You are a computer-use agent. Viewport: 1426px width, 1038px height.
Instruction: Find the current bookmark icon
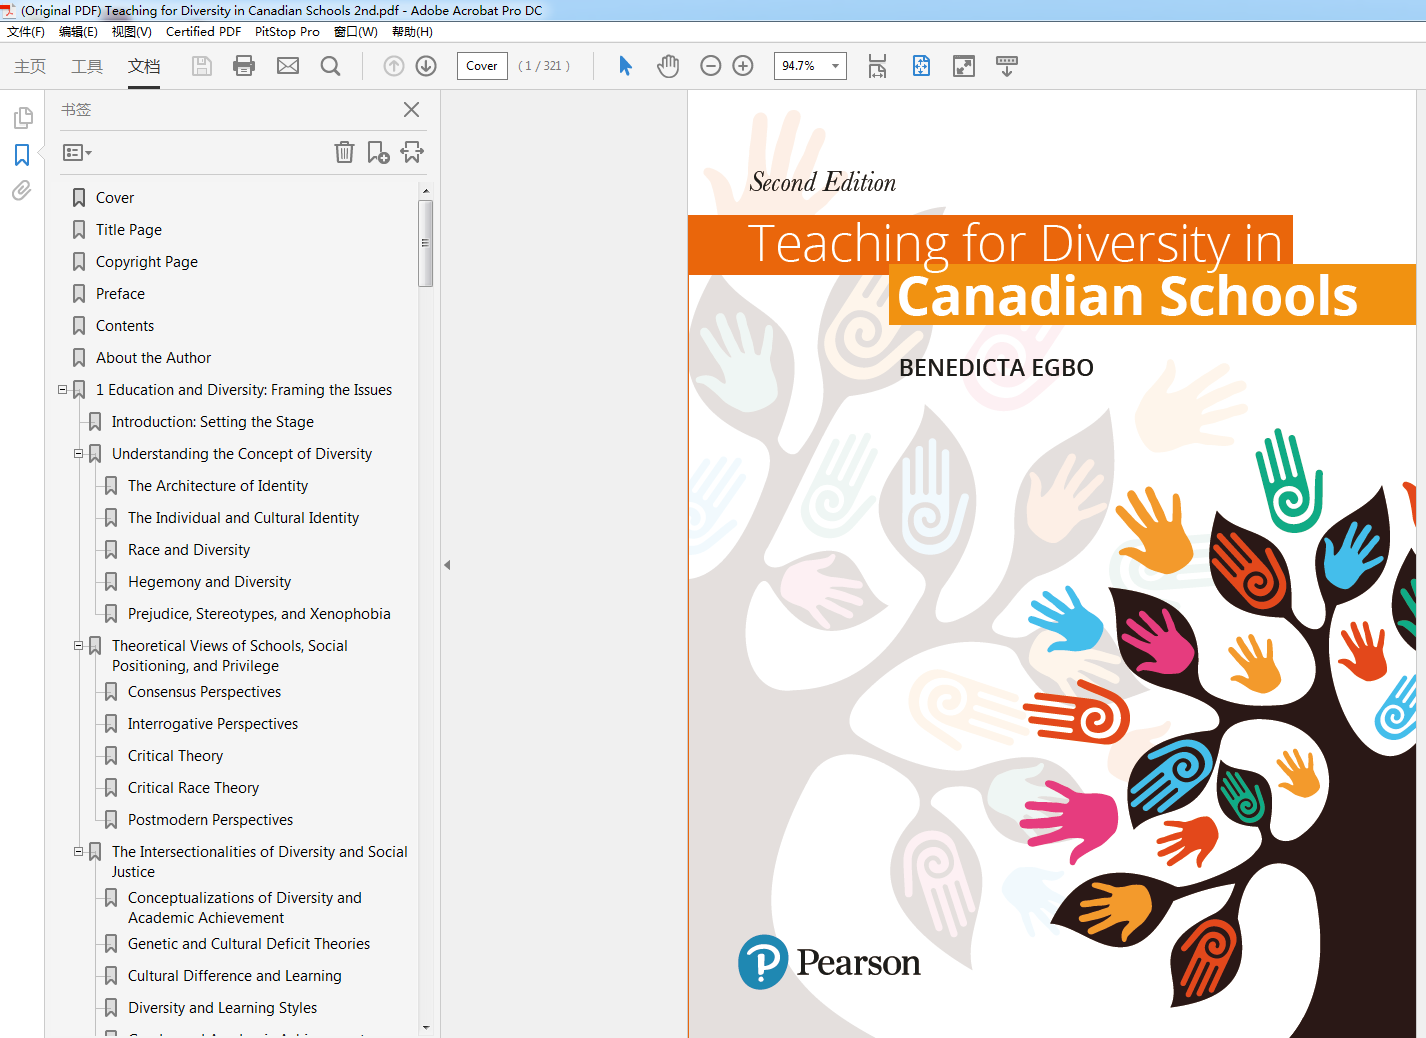(412, 152)
